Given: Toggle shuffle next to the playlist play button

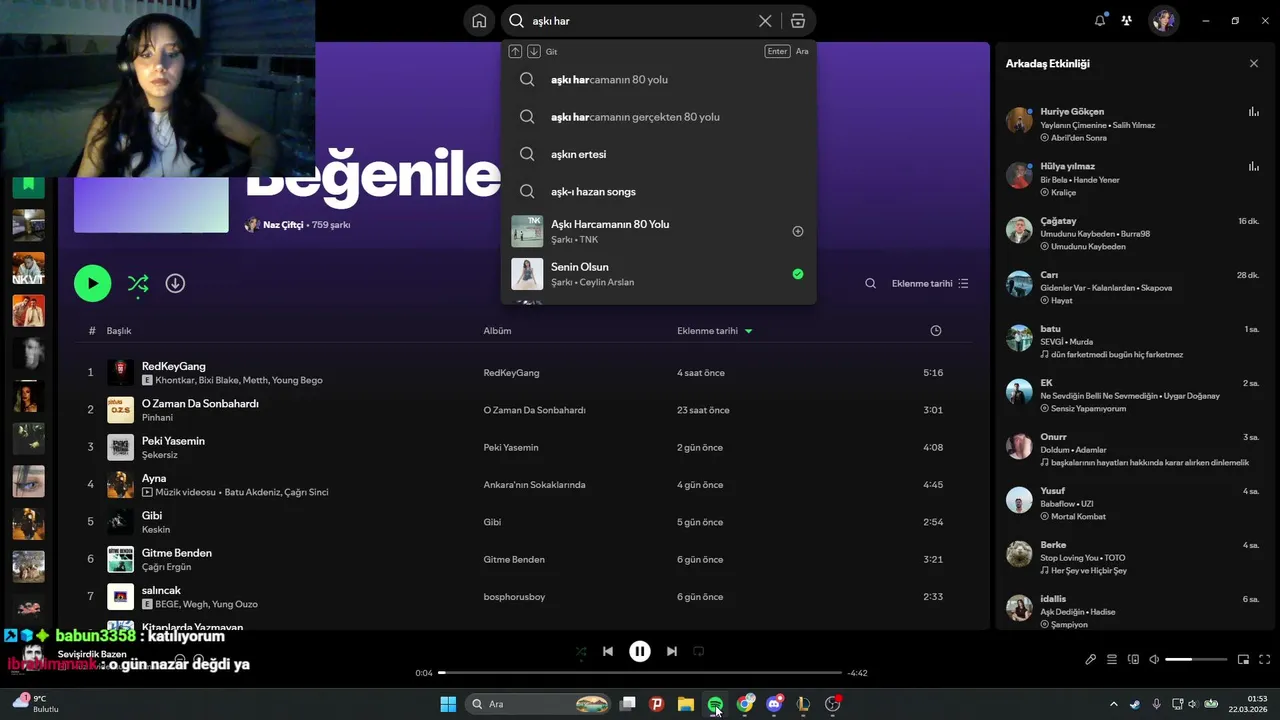Looking at the screenshot, I should 138,284.
